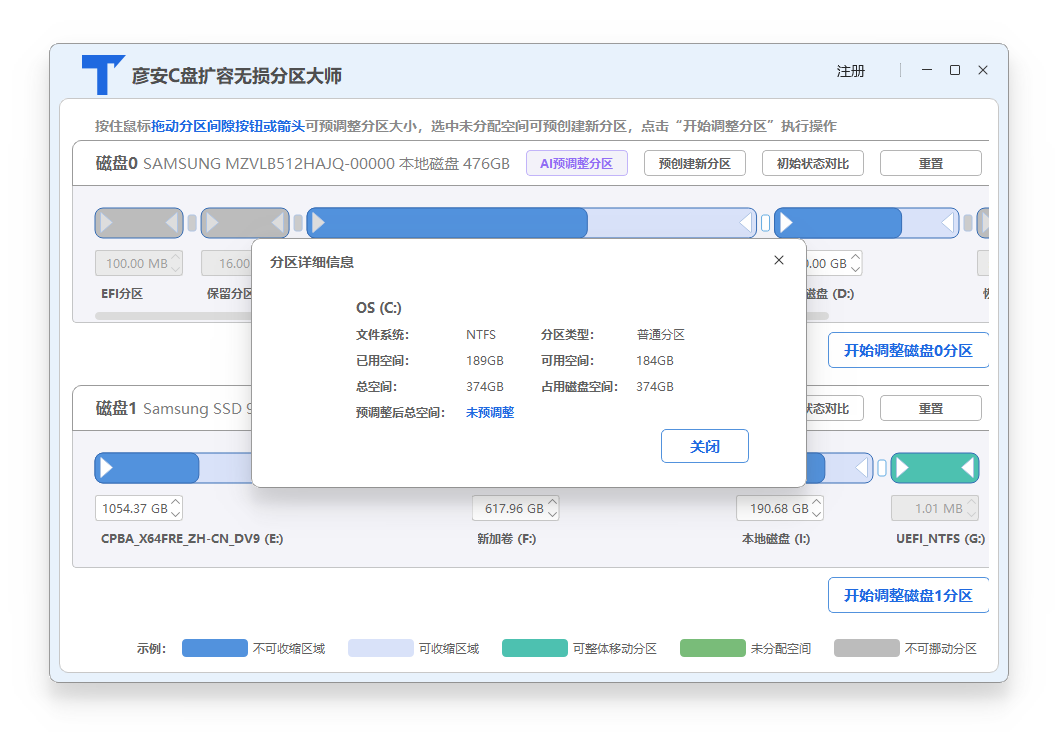Increase the 1054.37 GB size with up arrow
1055x732 pixels.
176,503
